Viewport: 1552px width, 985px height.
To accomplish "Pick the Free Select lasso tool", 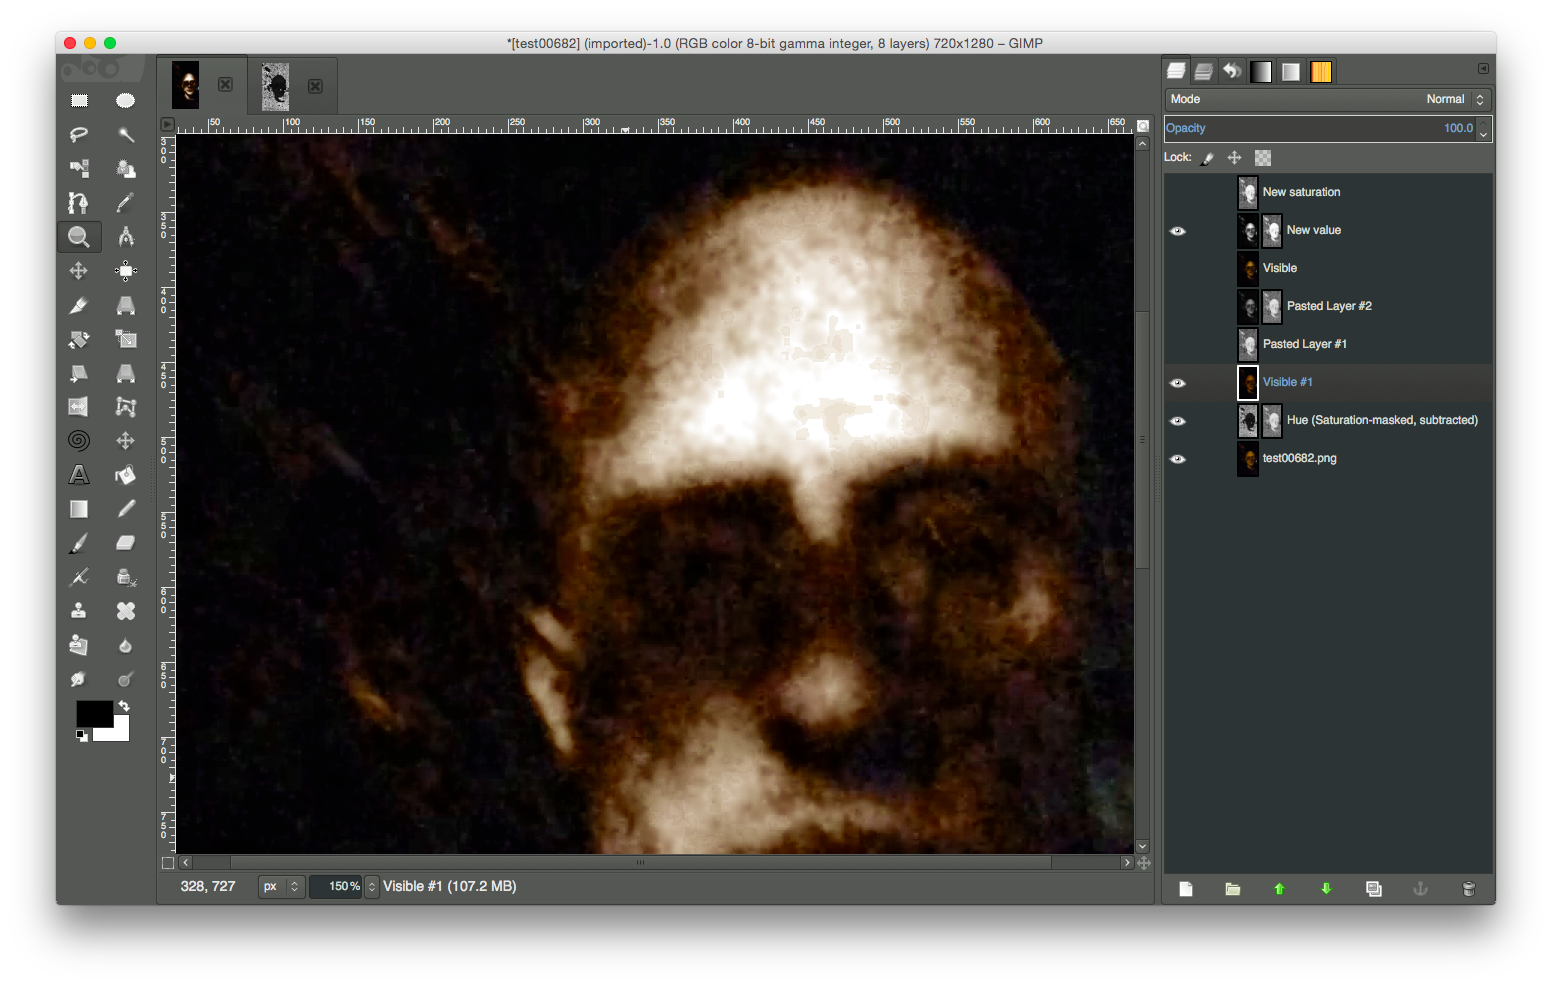I will tap(79, 134).
